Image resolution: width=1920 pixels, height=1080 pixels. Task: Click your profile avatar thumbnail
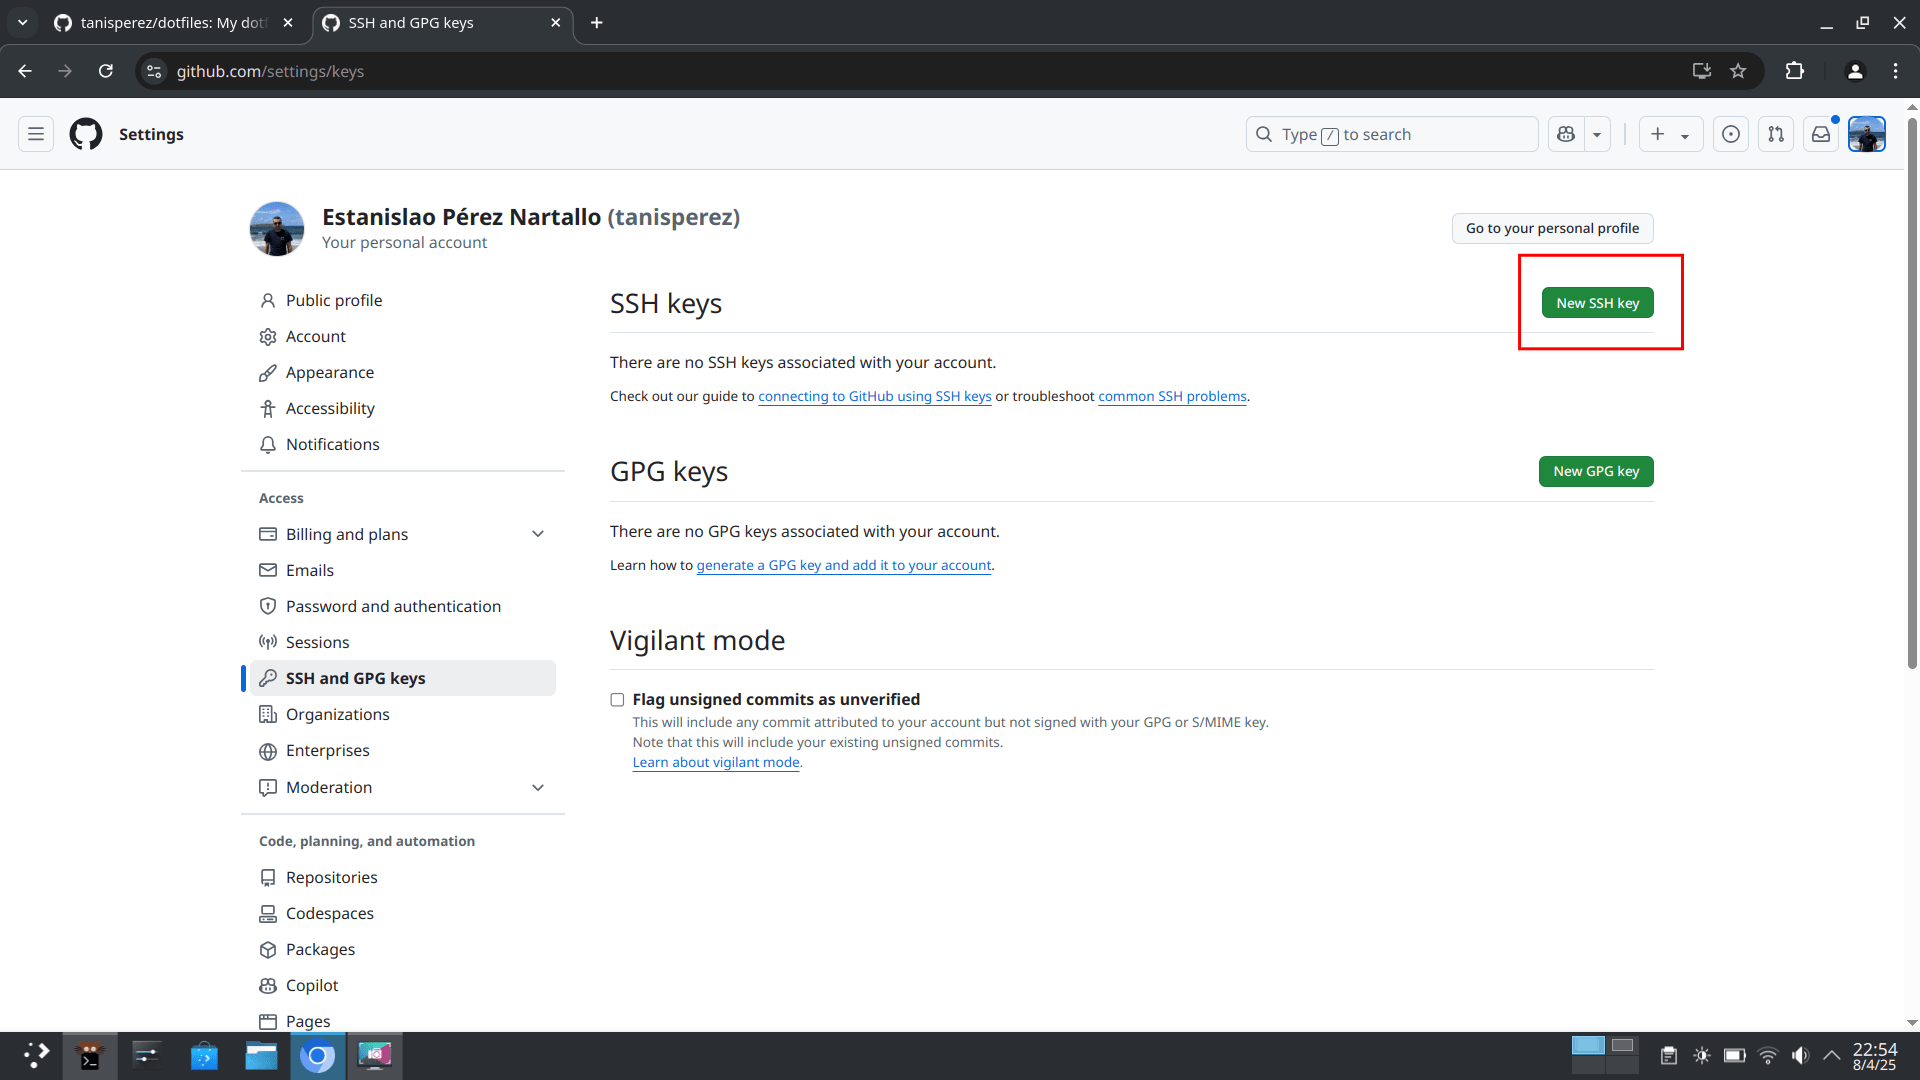(x=1866, y=133)
